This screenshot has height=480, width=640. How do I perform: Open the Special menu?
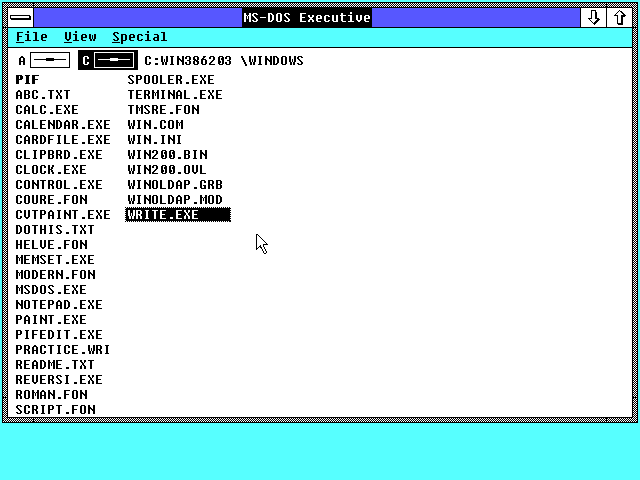tap(140, 37)
